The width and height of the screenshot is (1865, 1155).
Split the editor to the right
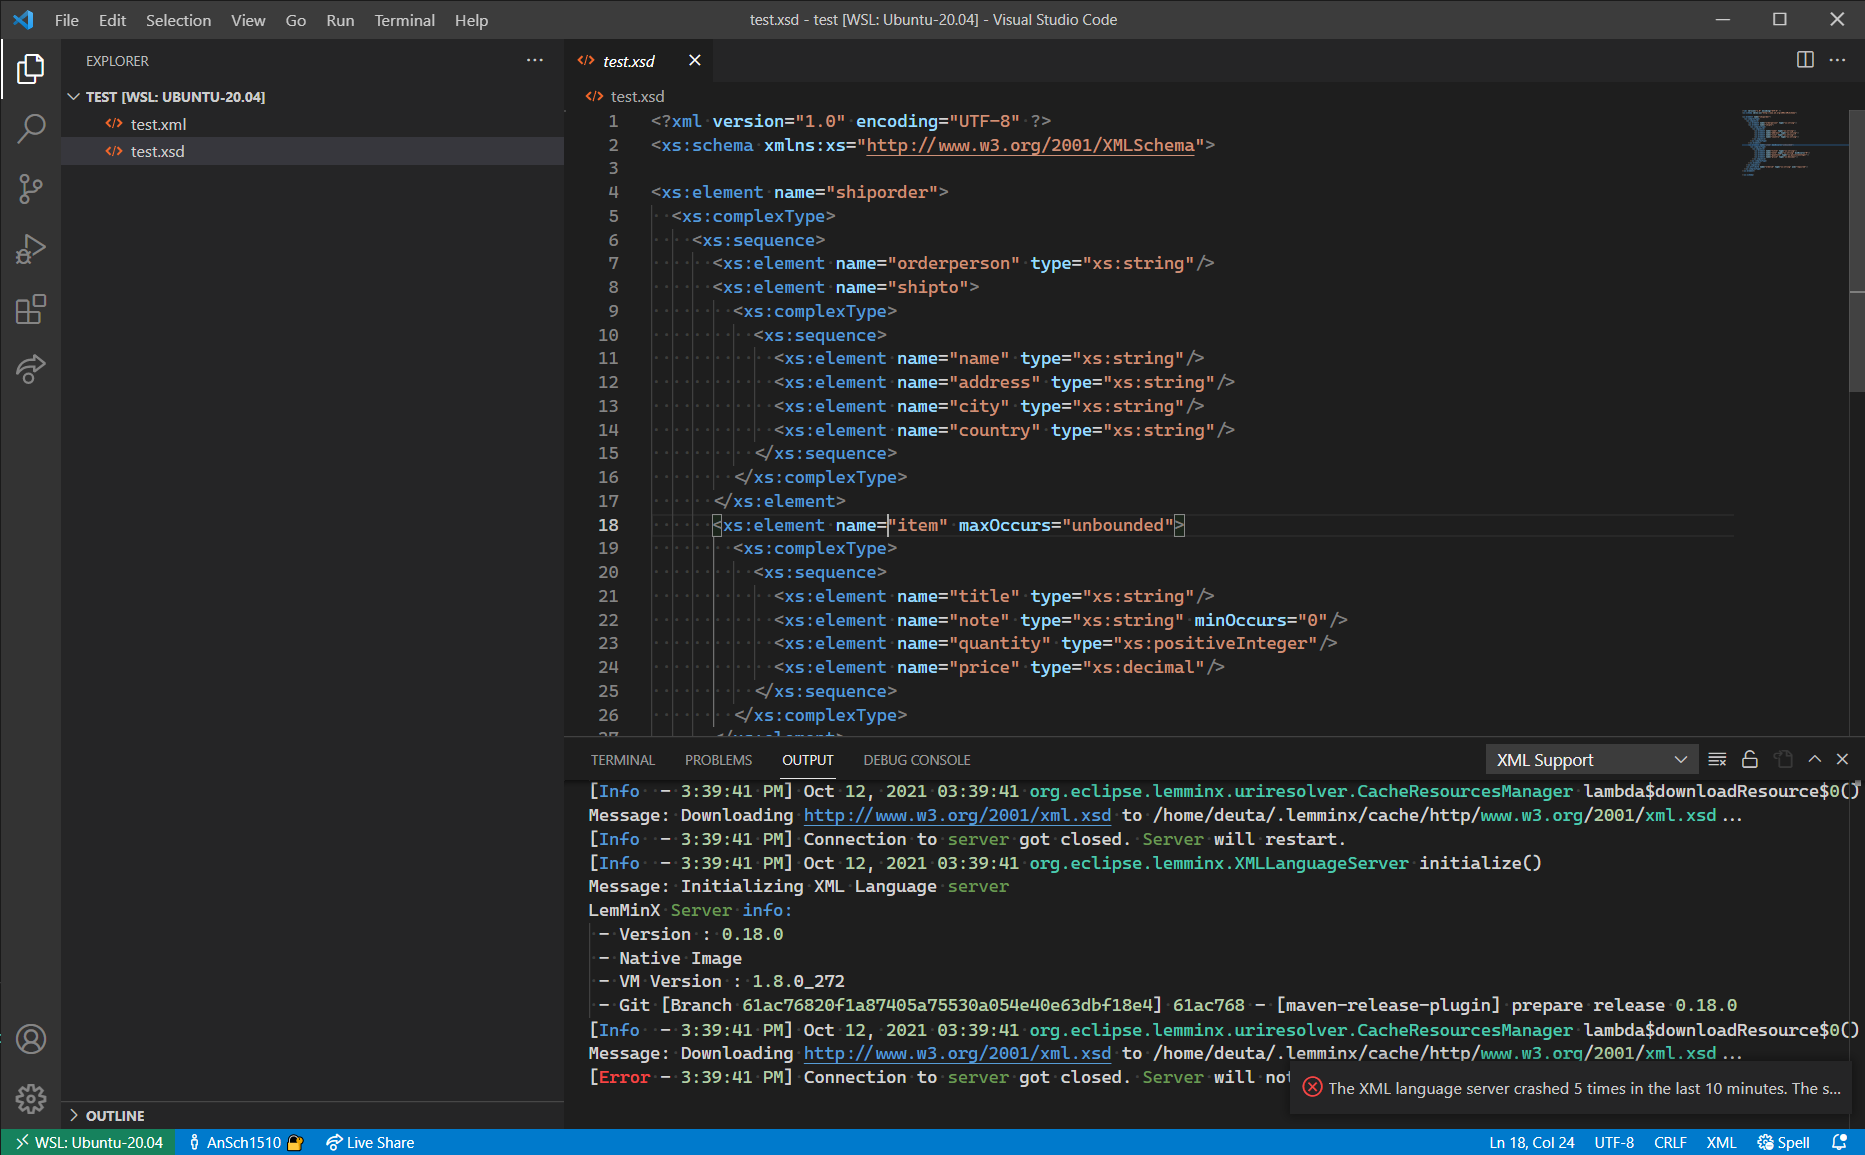point(1805,60)
